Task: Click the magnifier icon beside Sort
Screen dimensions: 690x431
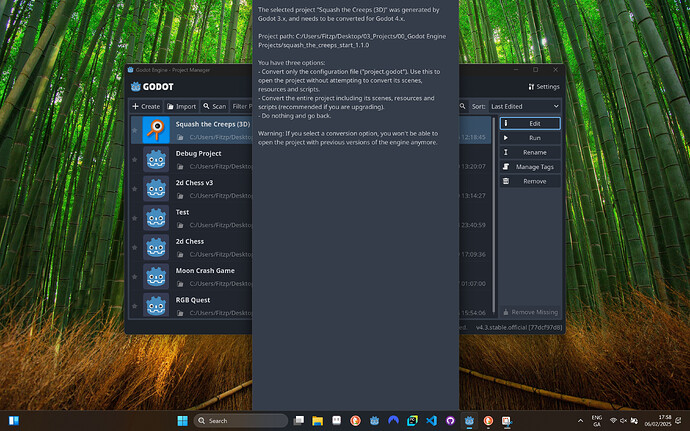Action: click(462, 106)
